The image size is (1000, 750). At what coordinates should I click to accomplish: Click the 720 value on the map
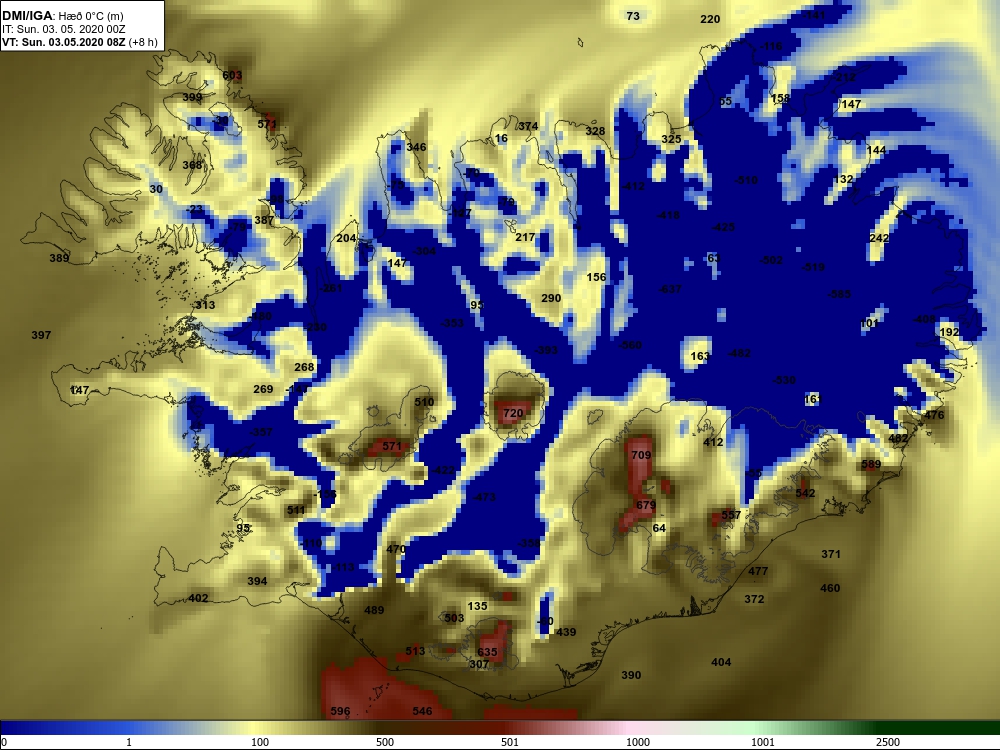point(513,413)
